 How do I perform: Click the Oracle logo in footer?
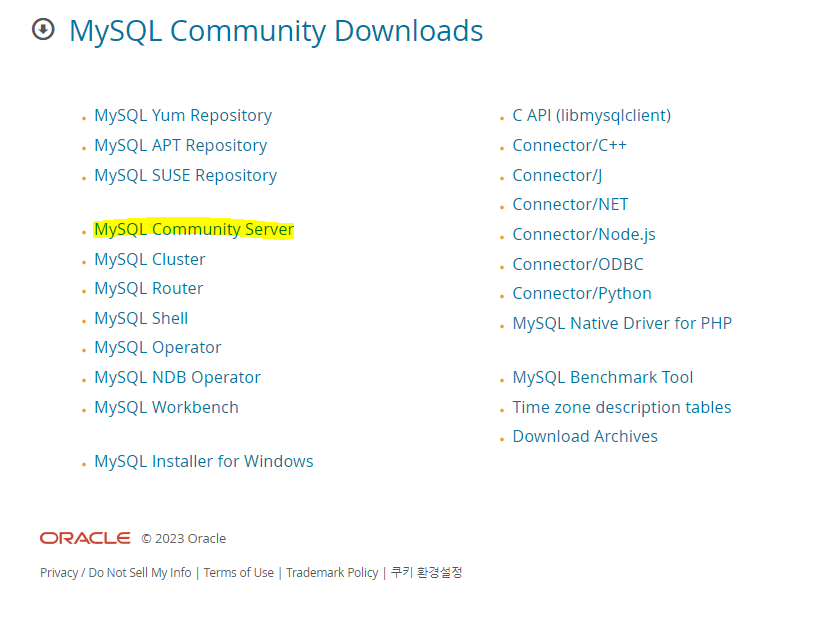[85, 538]
